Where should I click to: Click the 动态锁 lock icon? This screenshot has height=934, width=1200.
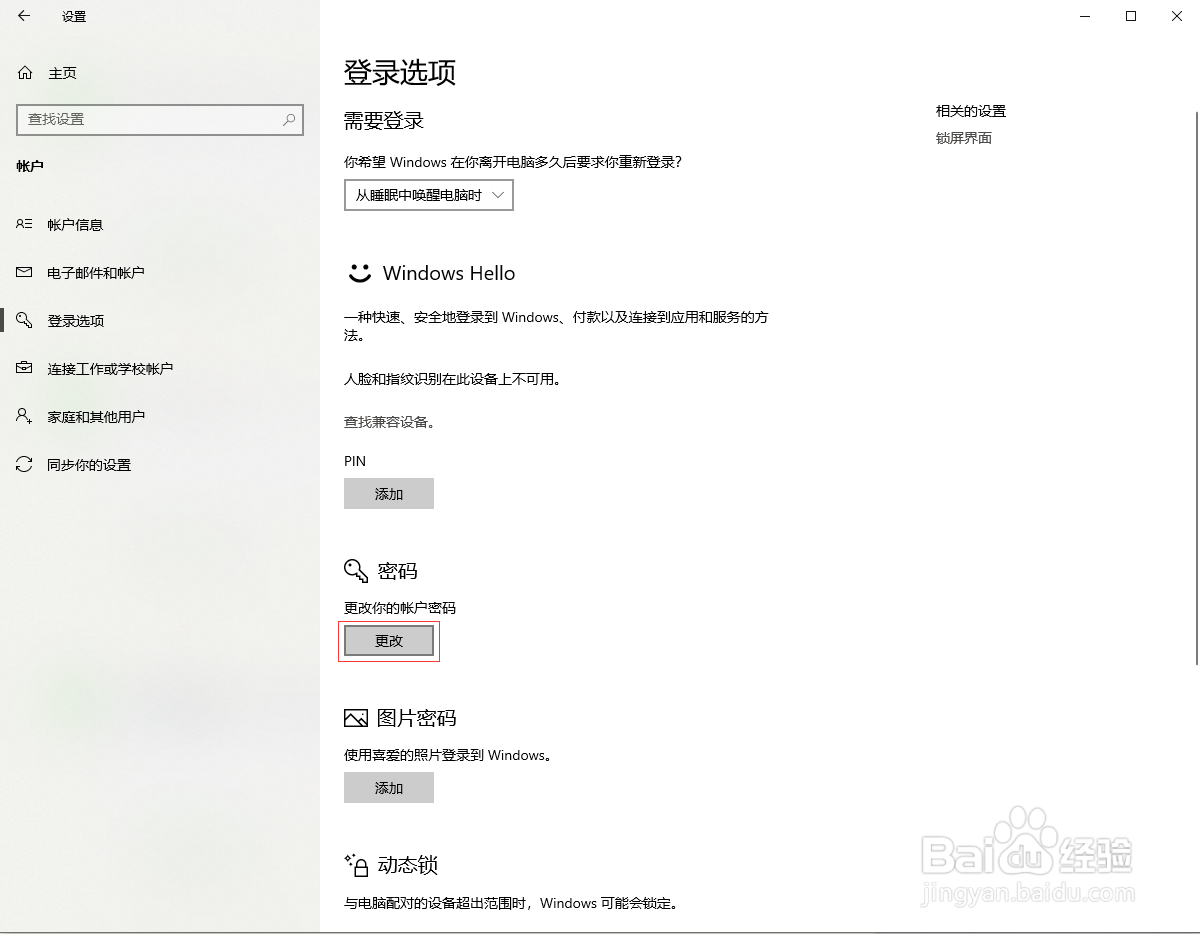(355, 865)
